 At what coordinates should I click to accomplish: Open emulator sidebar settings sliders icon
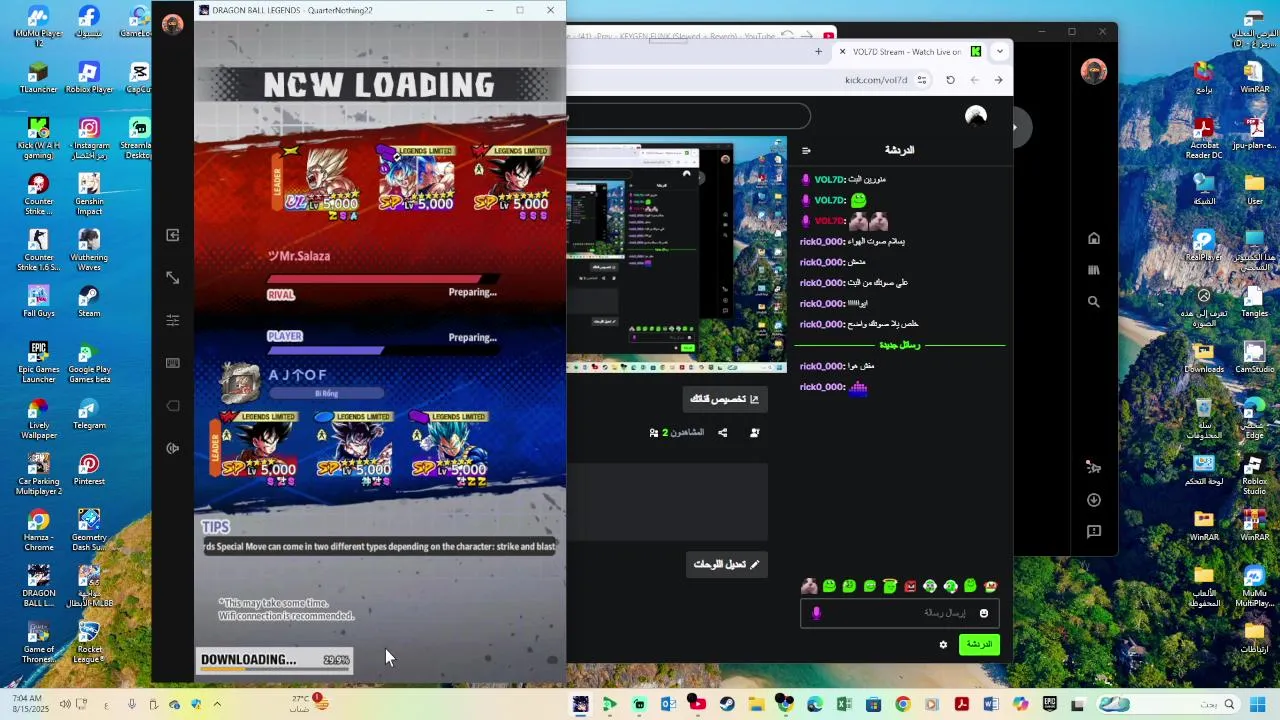click(173, 320)
